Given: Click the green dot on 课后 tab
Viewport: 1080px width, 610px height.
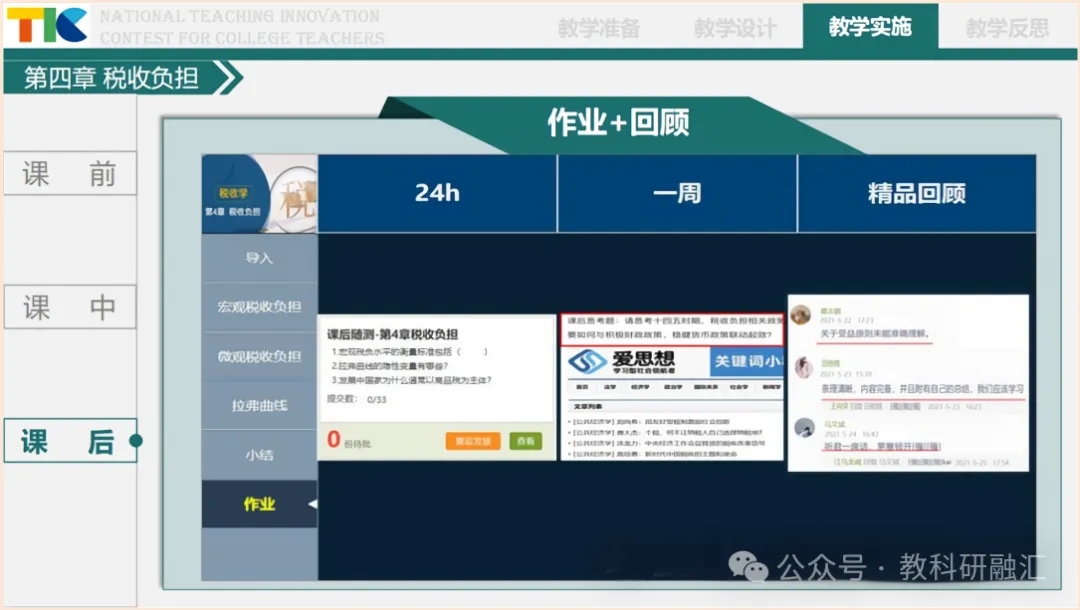Looking at the screenshot, I should click(136, 441).
